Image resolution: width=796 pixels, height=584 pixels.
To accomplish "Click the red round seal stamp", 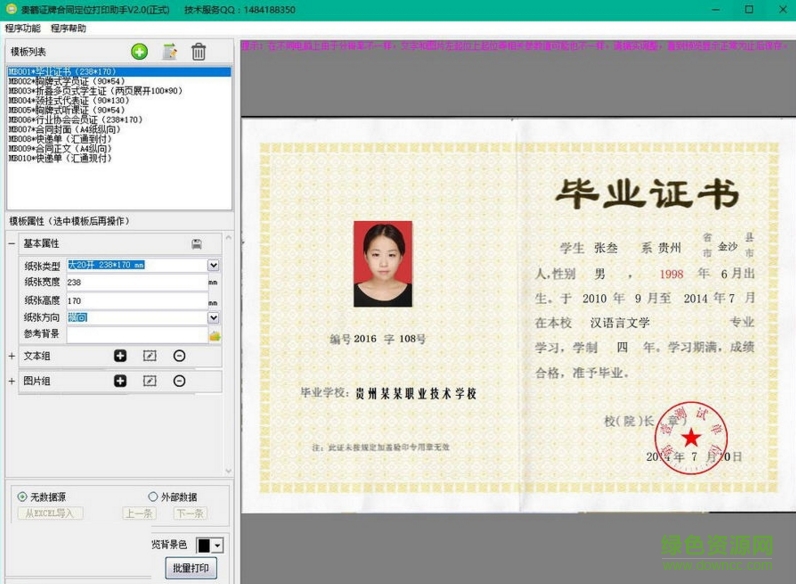I will pos(691,438).
